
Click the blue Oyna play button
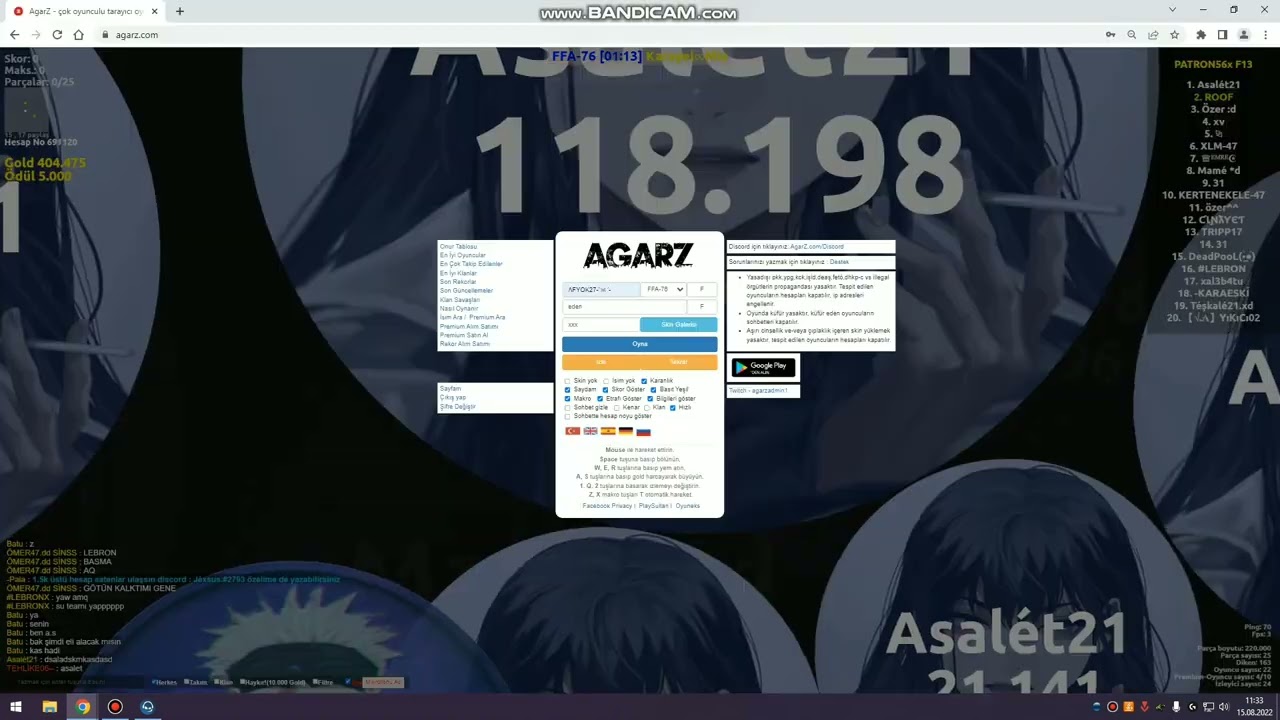coord(640,344)
